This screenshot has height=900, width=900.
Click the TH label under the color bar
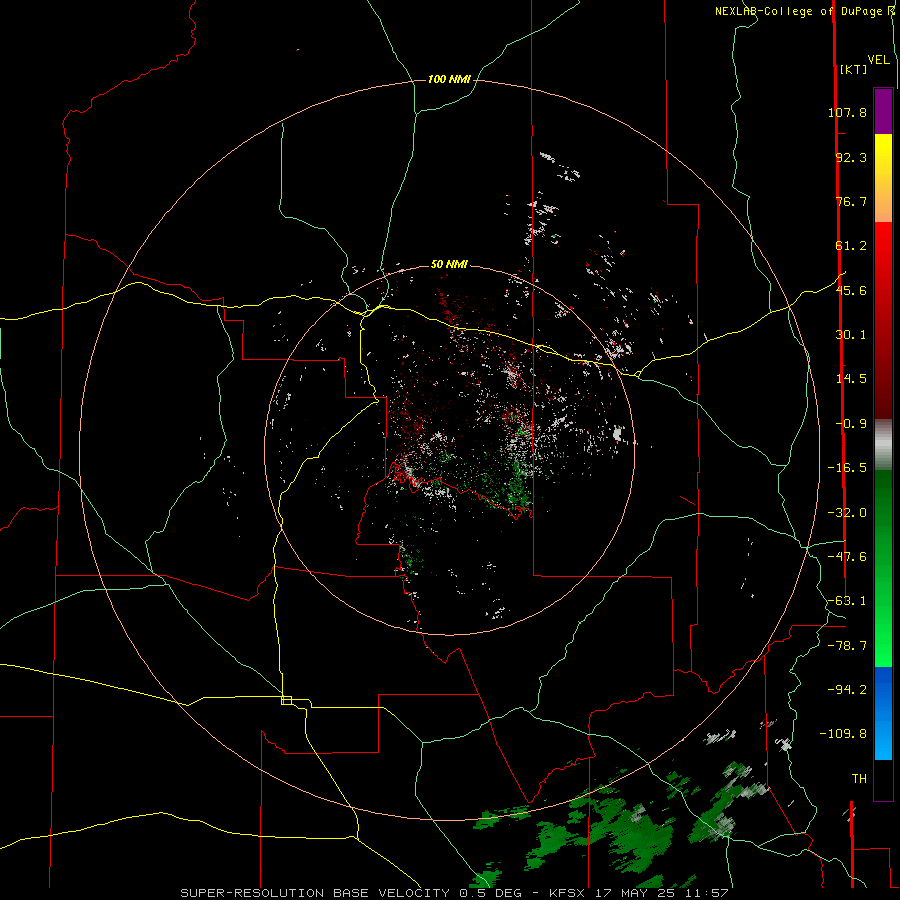[859, 779]
